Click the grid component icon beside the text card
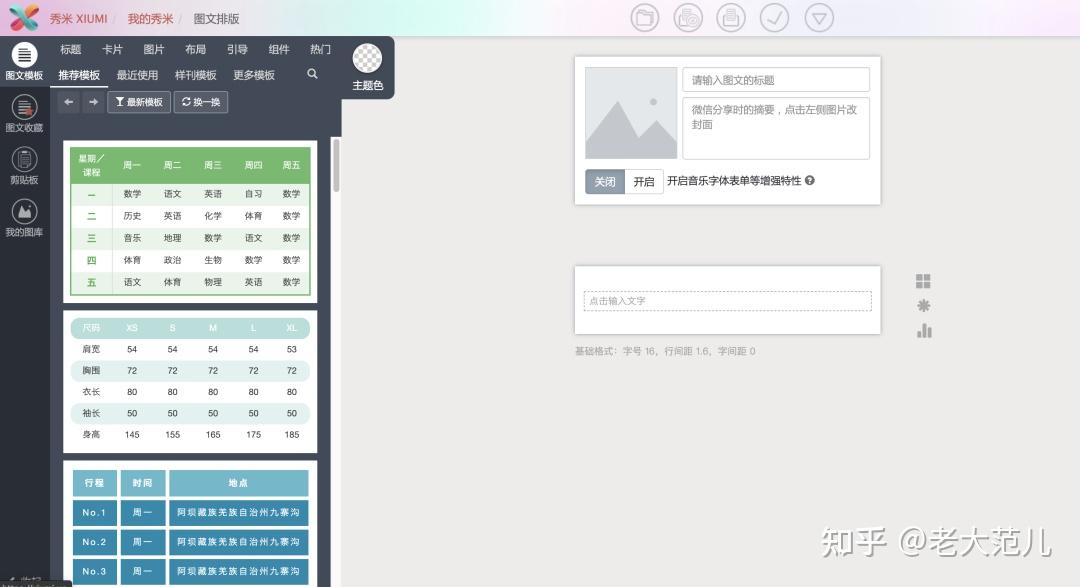 pos(922,281)
